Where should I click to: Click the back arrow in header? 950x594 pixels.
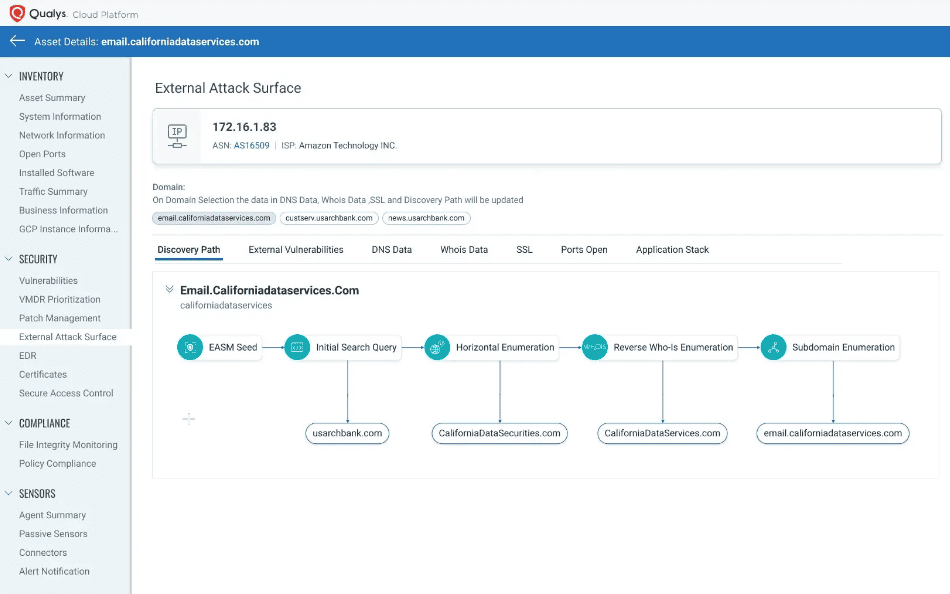(16, 41)
